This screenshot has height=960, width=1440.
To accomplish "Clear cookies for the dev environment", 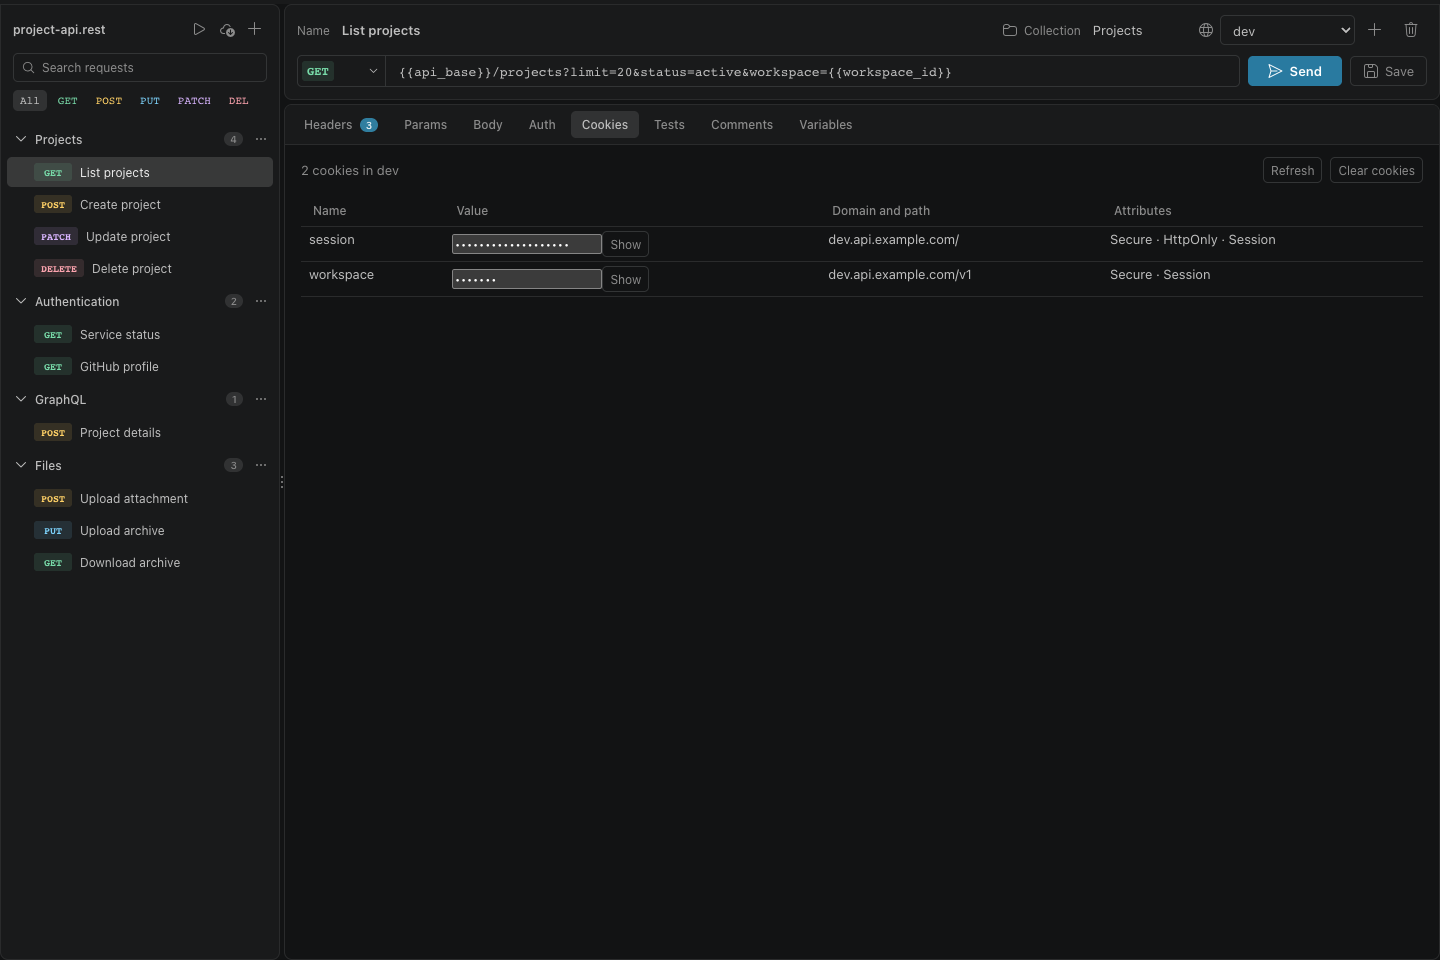I will coord(1376,171).
